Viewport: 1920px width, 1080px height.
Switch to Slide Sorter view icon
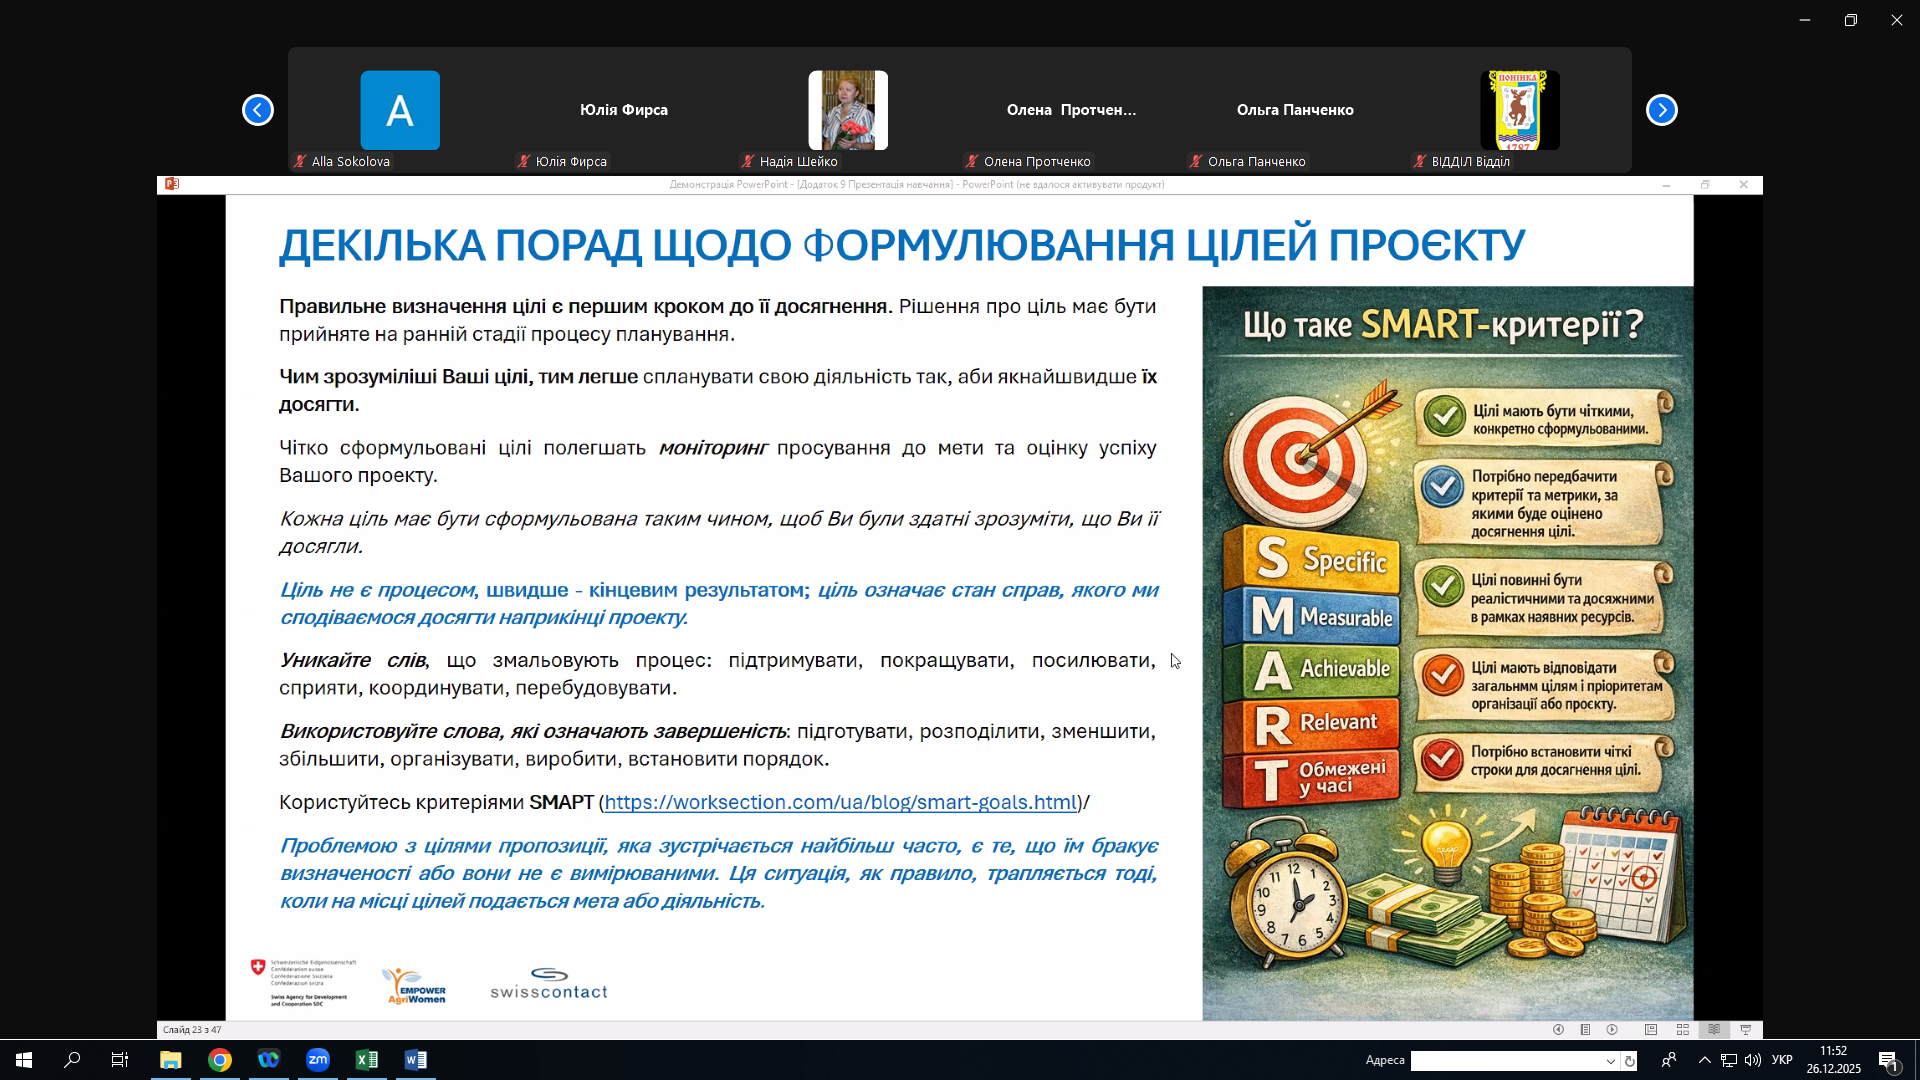(1683, 1030)
